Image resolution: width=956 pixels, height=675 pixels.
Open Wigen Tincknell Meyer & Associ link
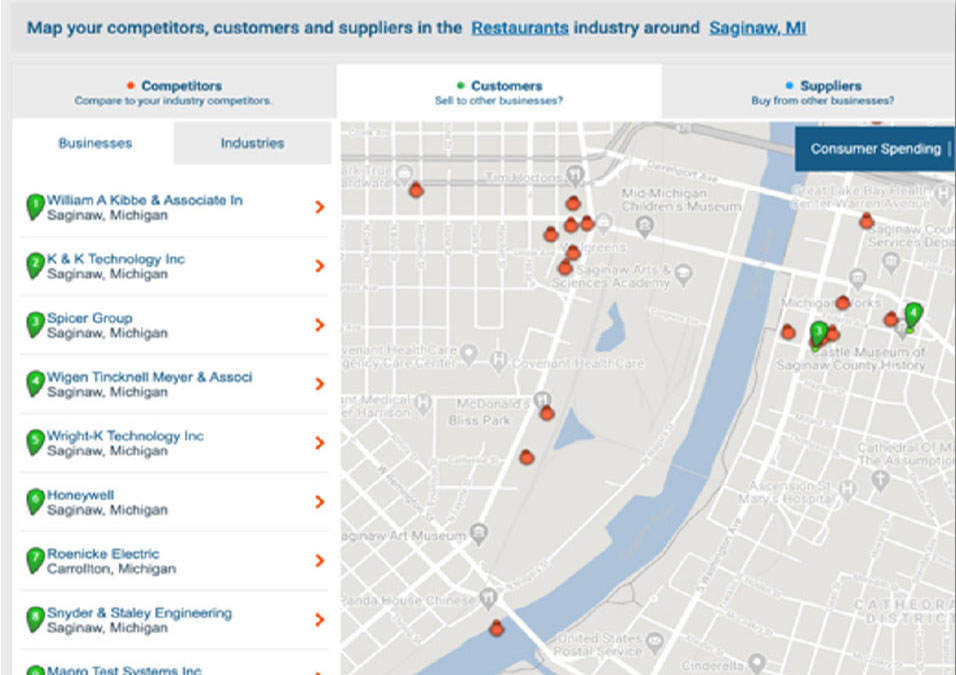pyautogui.click(x=149, y=377)
